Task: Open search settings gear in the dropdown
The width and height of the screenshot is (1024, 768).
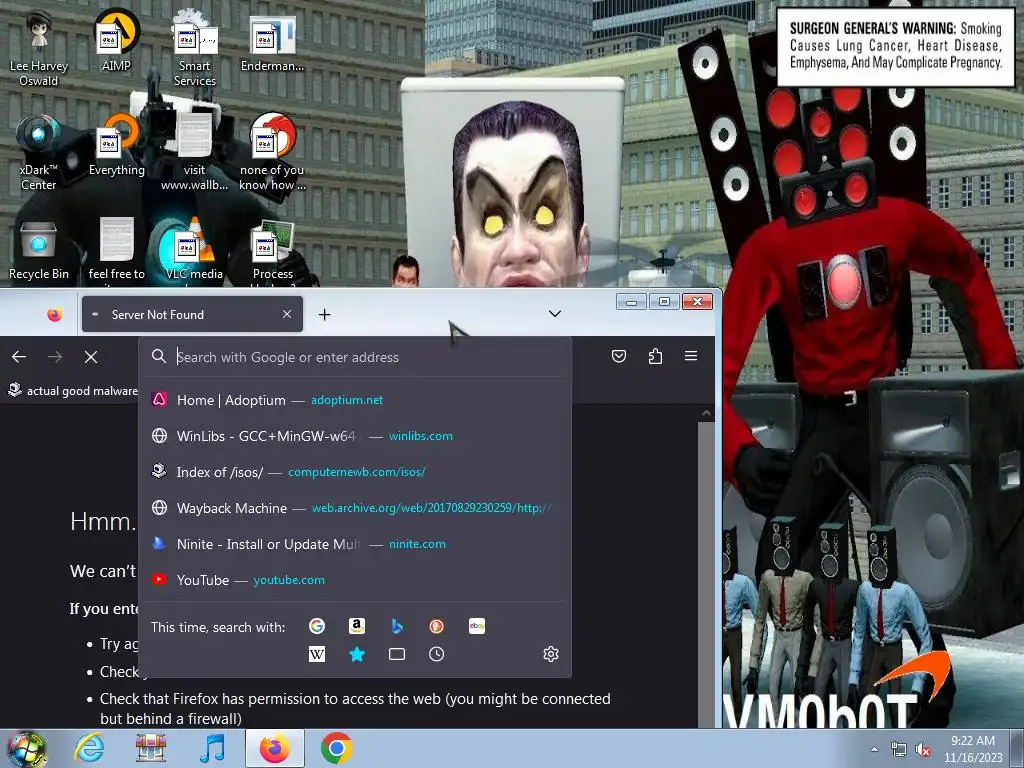Action: (x=551, y=654)
